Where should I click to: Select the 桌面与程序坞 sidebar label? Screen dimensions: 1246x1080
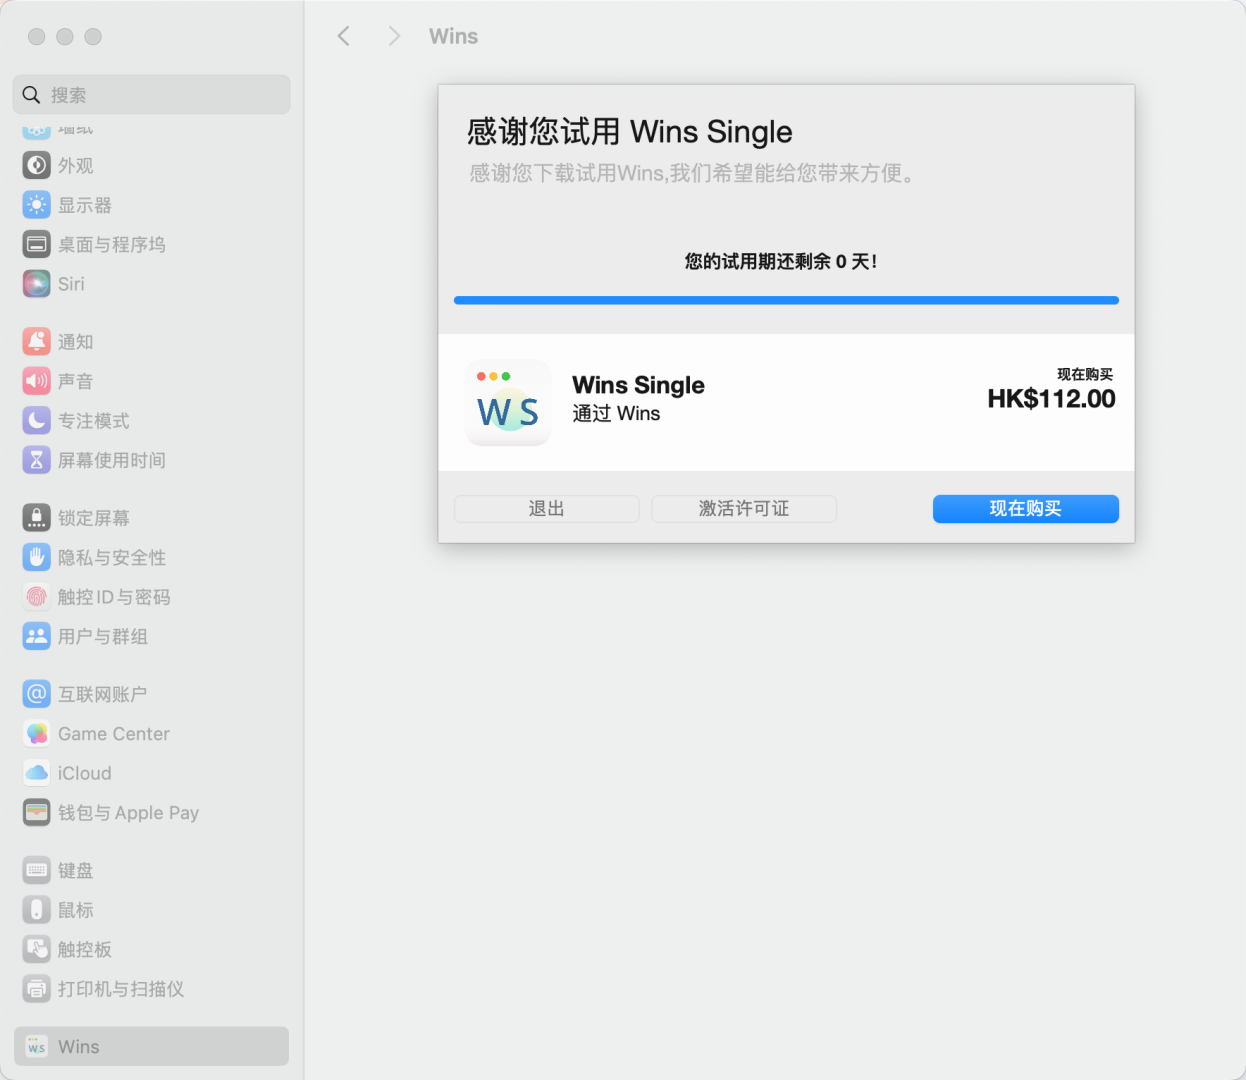tap(112, 244)
